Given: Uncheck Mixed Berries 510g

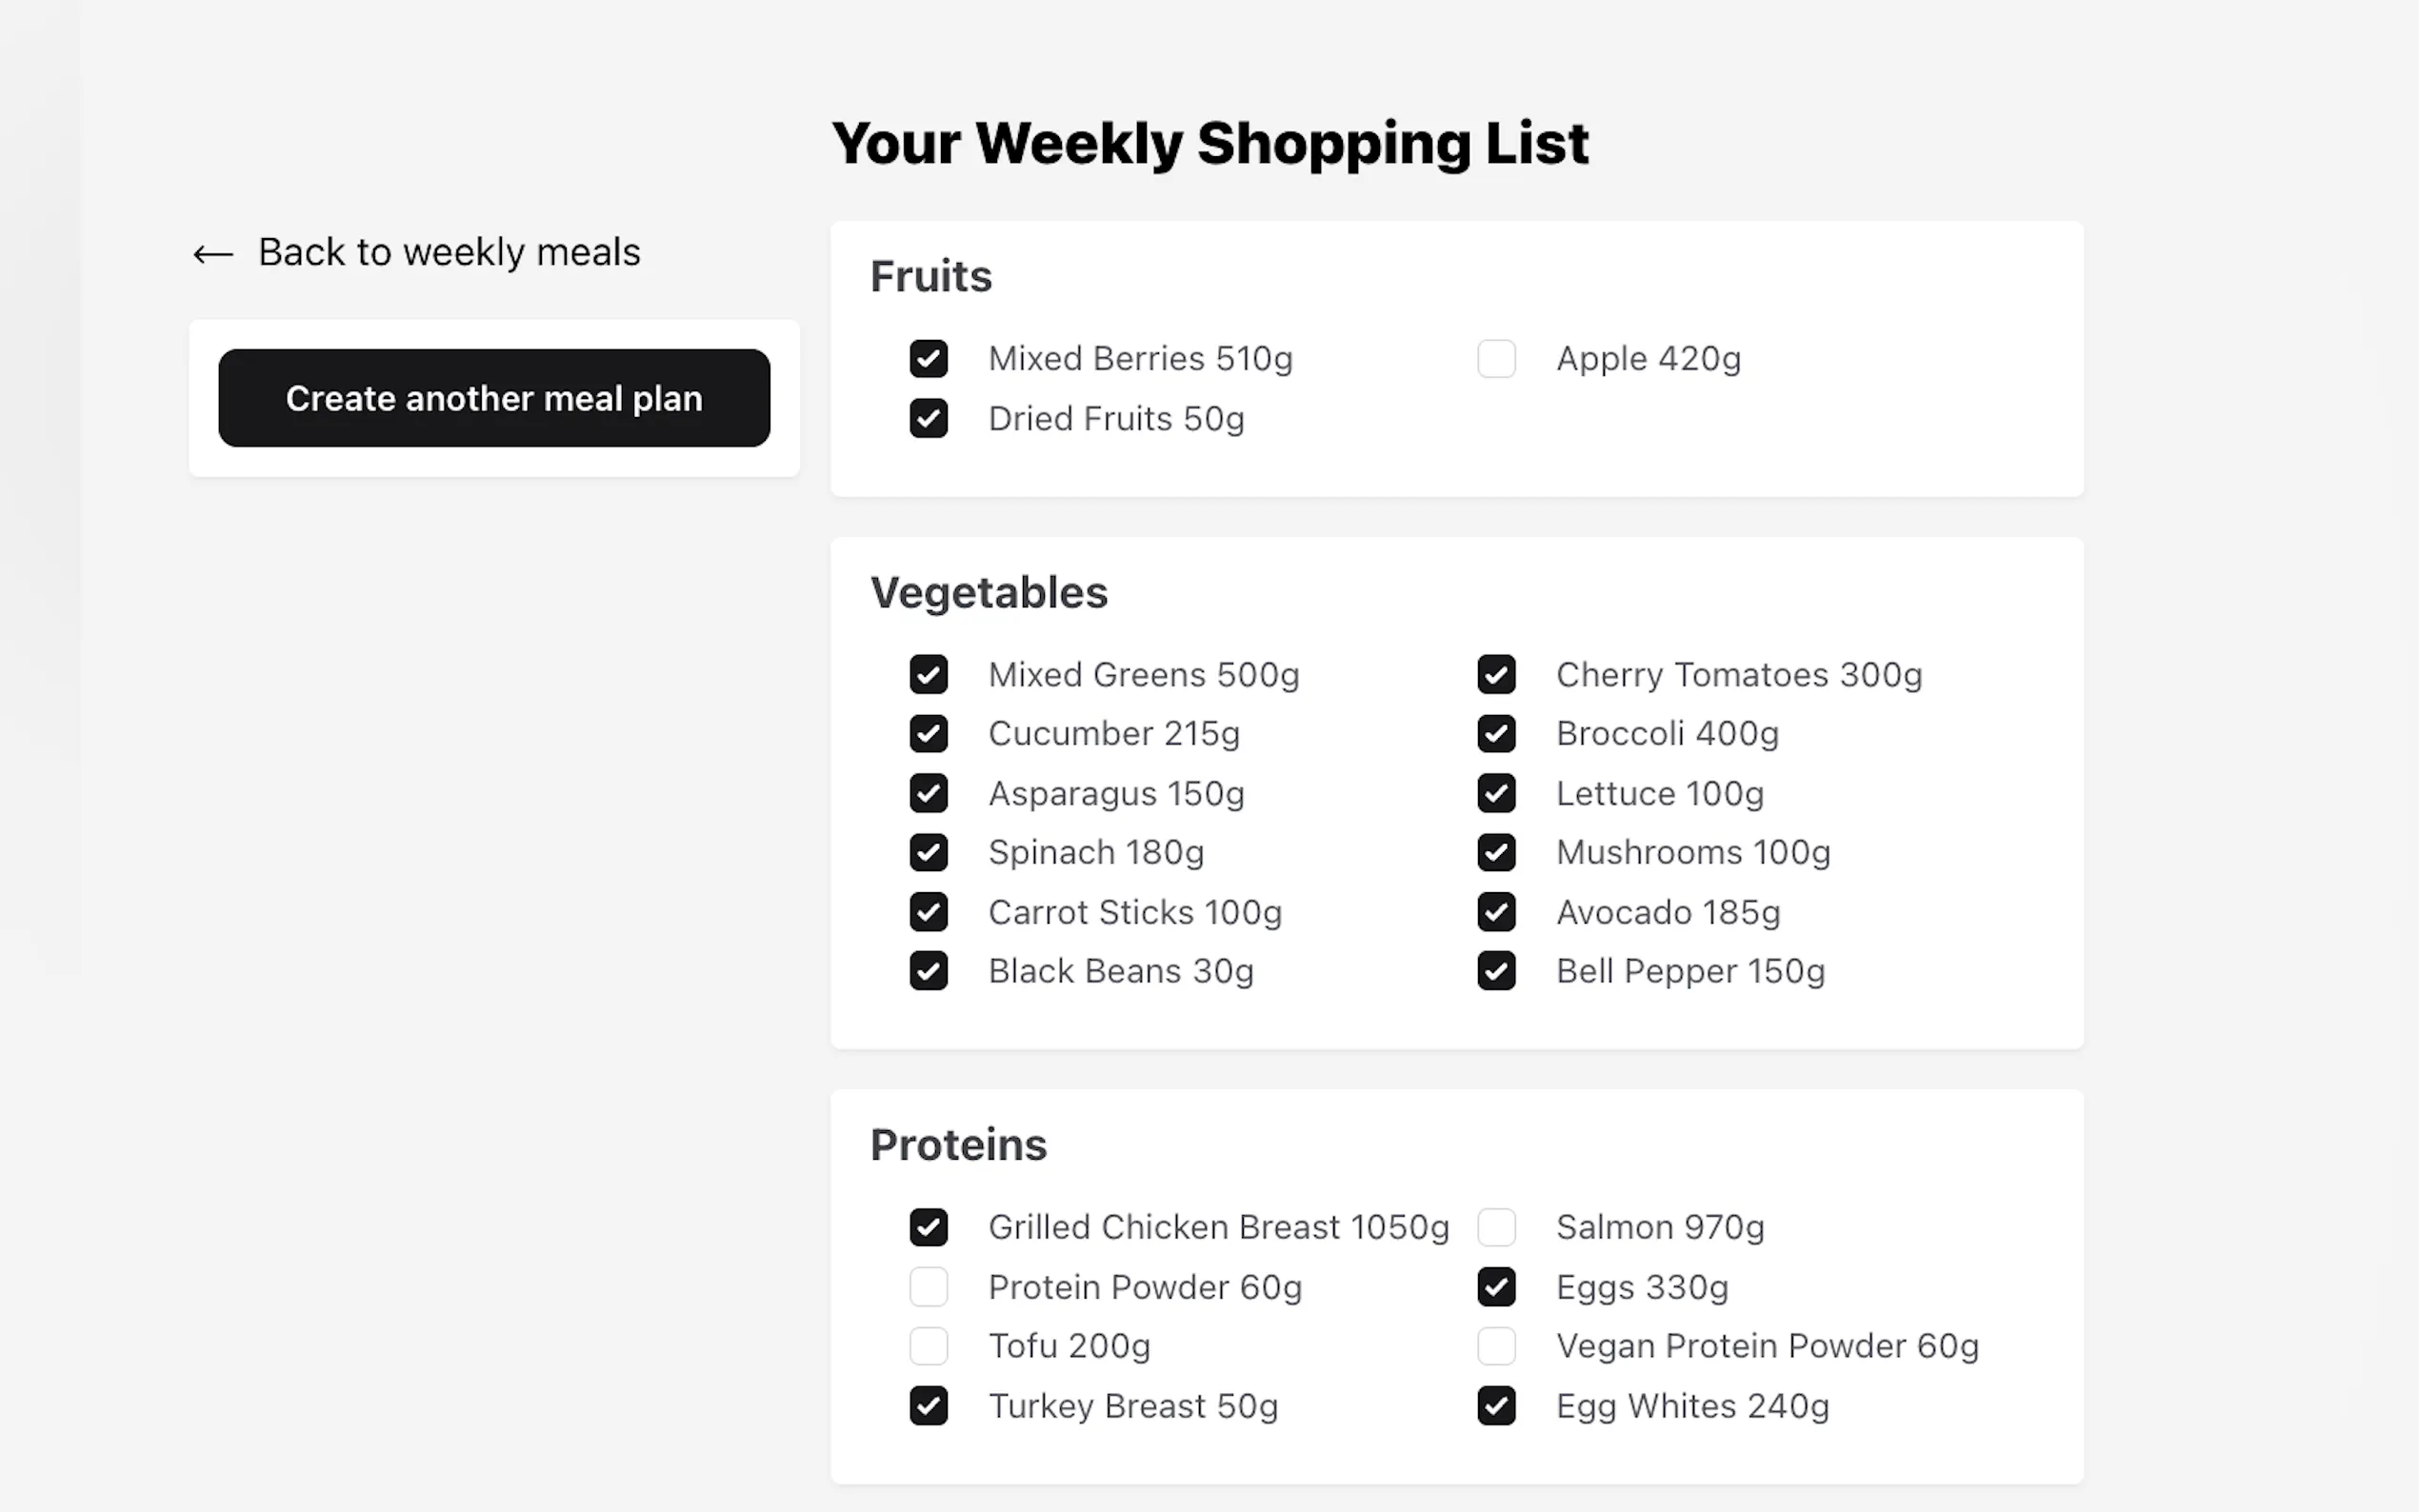Looking at the screenshot, I should [x=928, y=358].
